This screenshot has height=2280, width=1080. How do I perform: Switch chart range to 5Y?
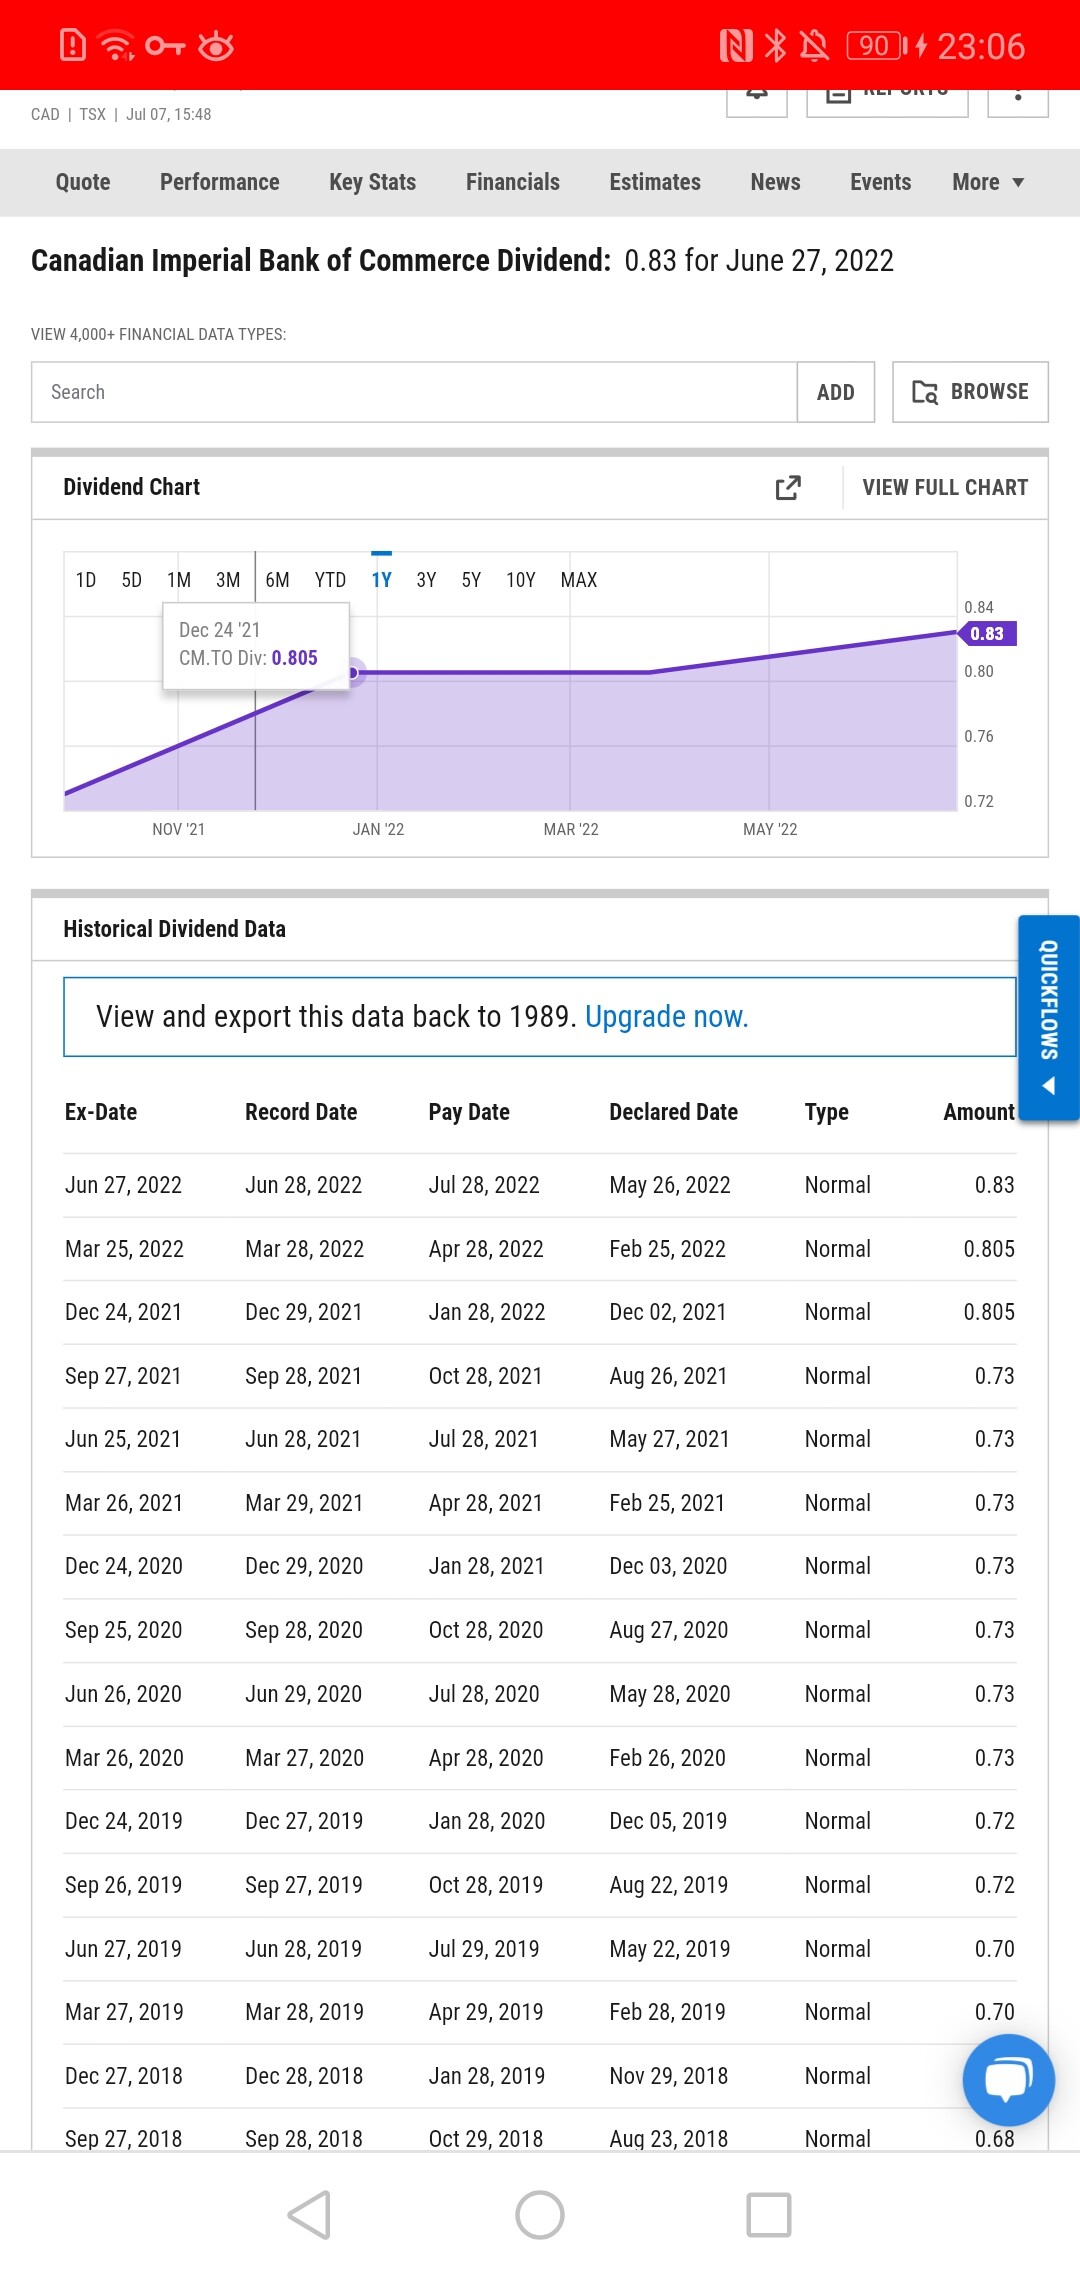click(471, 580)
